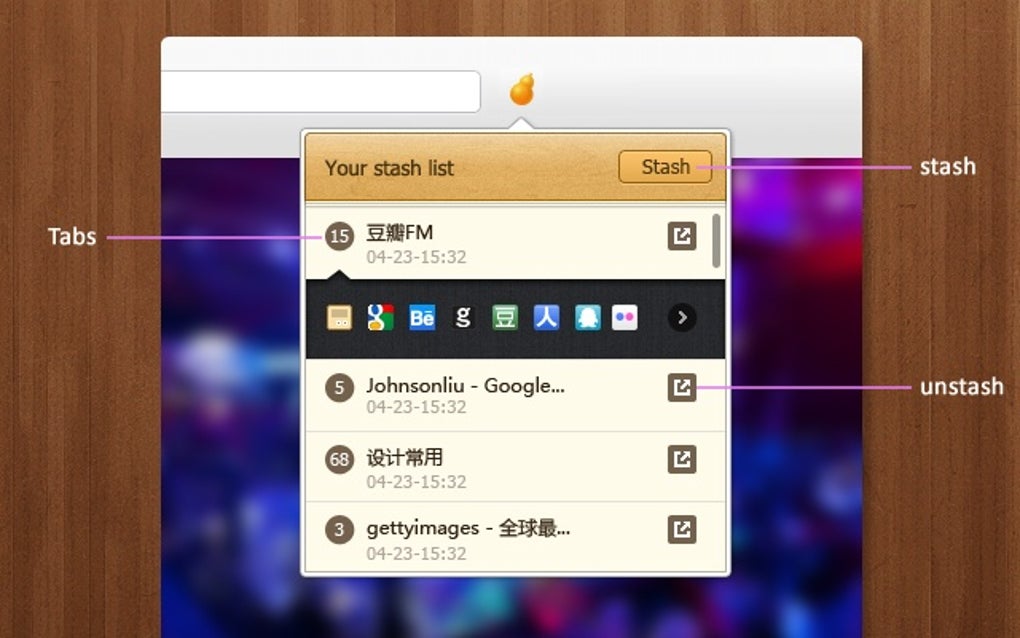This screenshot has height=638, width=1020.
Task: Unstash the 设计常用 group
Action: tap(681, 460)
